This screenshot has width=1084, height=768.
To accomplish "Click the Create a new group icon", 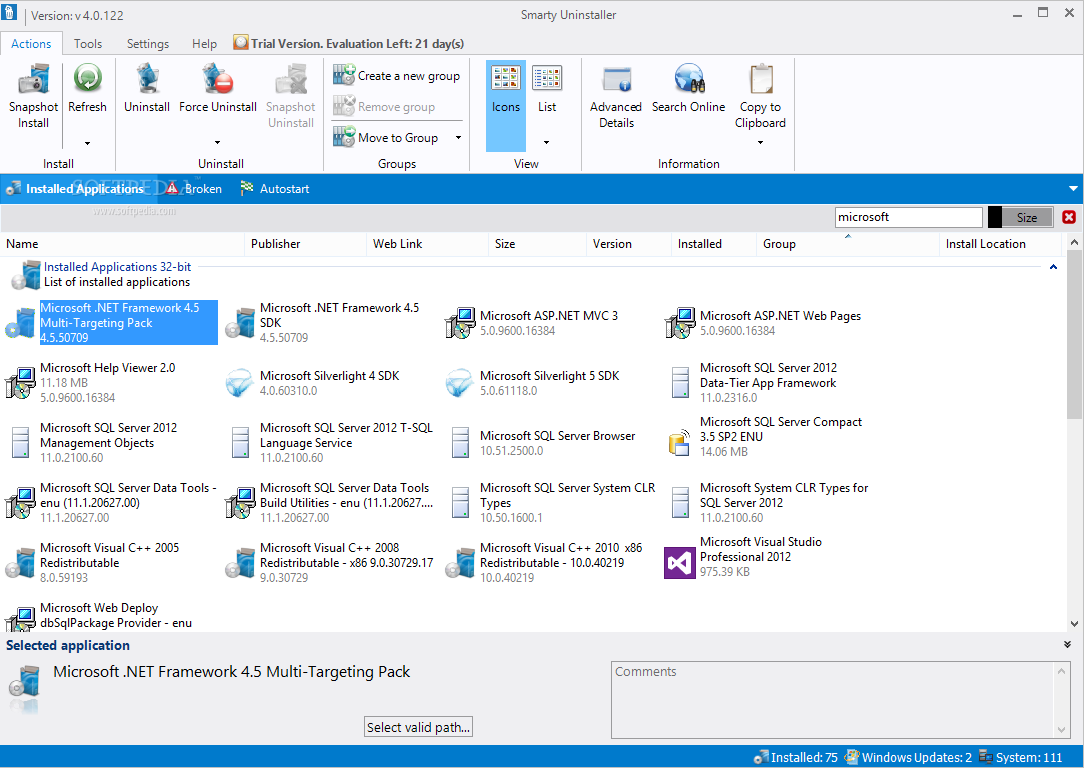I will (x=344, y=75).
